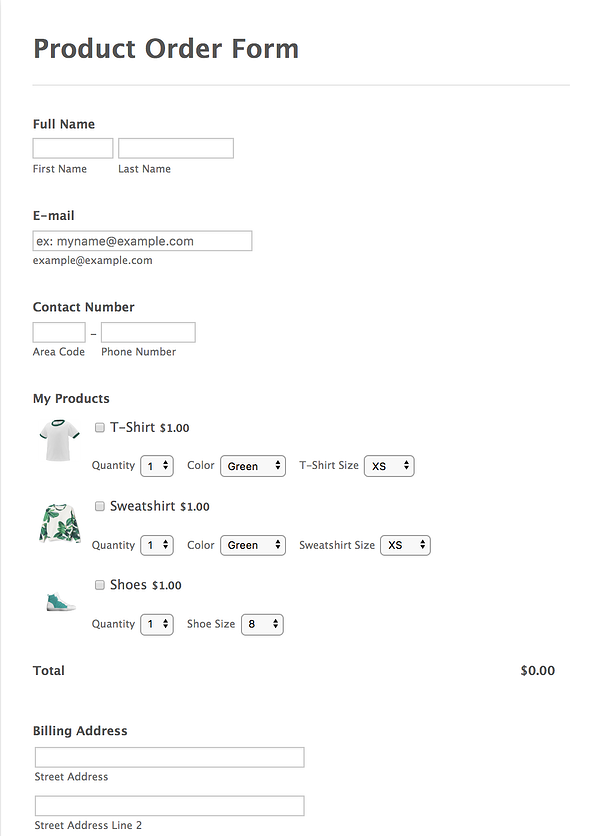Expand the Sweatshirt Size dropdown

405,545
